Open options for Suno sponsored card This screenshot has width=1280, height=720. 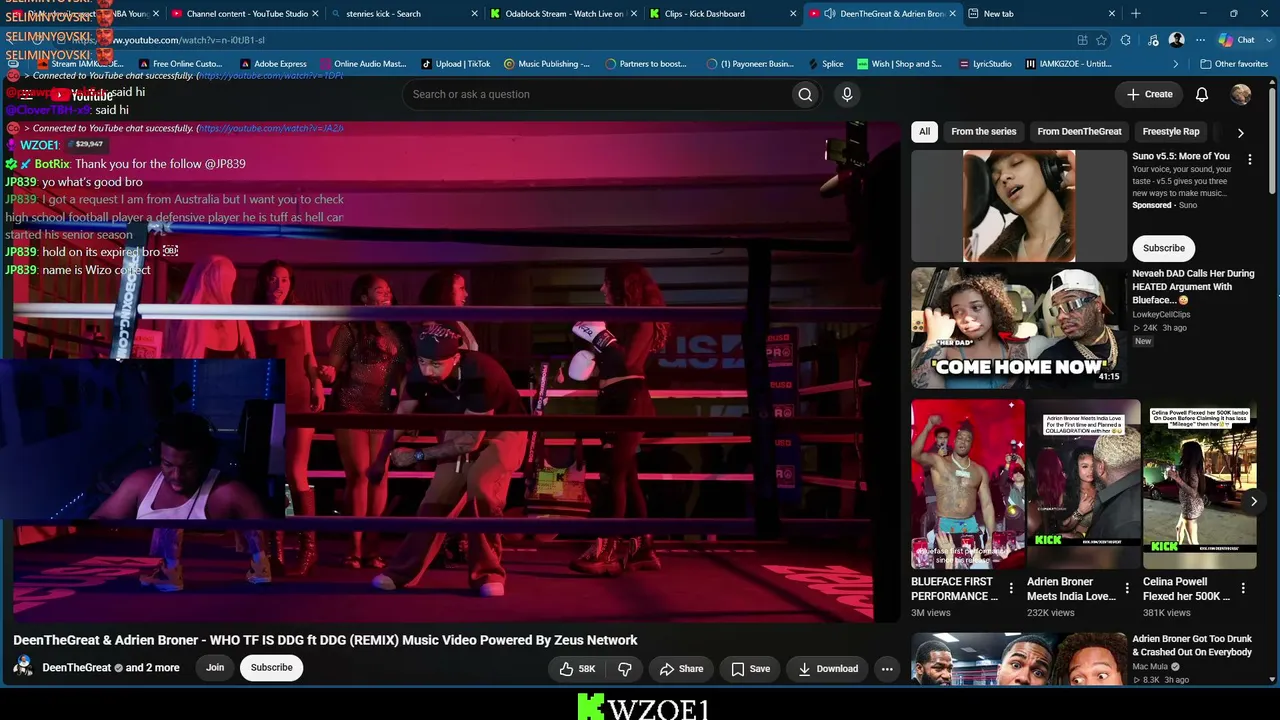1249,158
